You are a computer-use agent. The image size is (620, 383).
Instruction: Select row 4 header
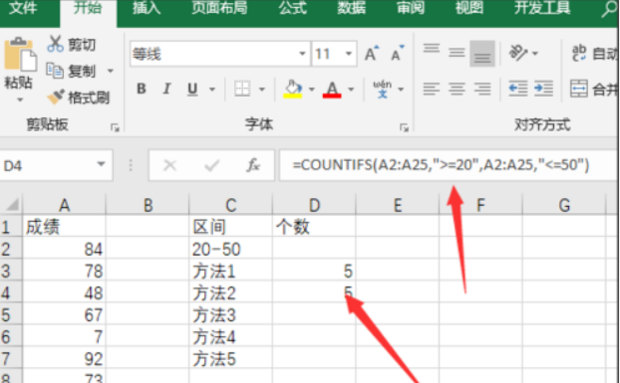click(11, 293)
